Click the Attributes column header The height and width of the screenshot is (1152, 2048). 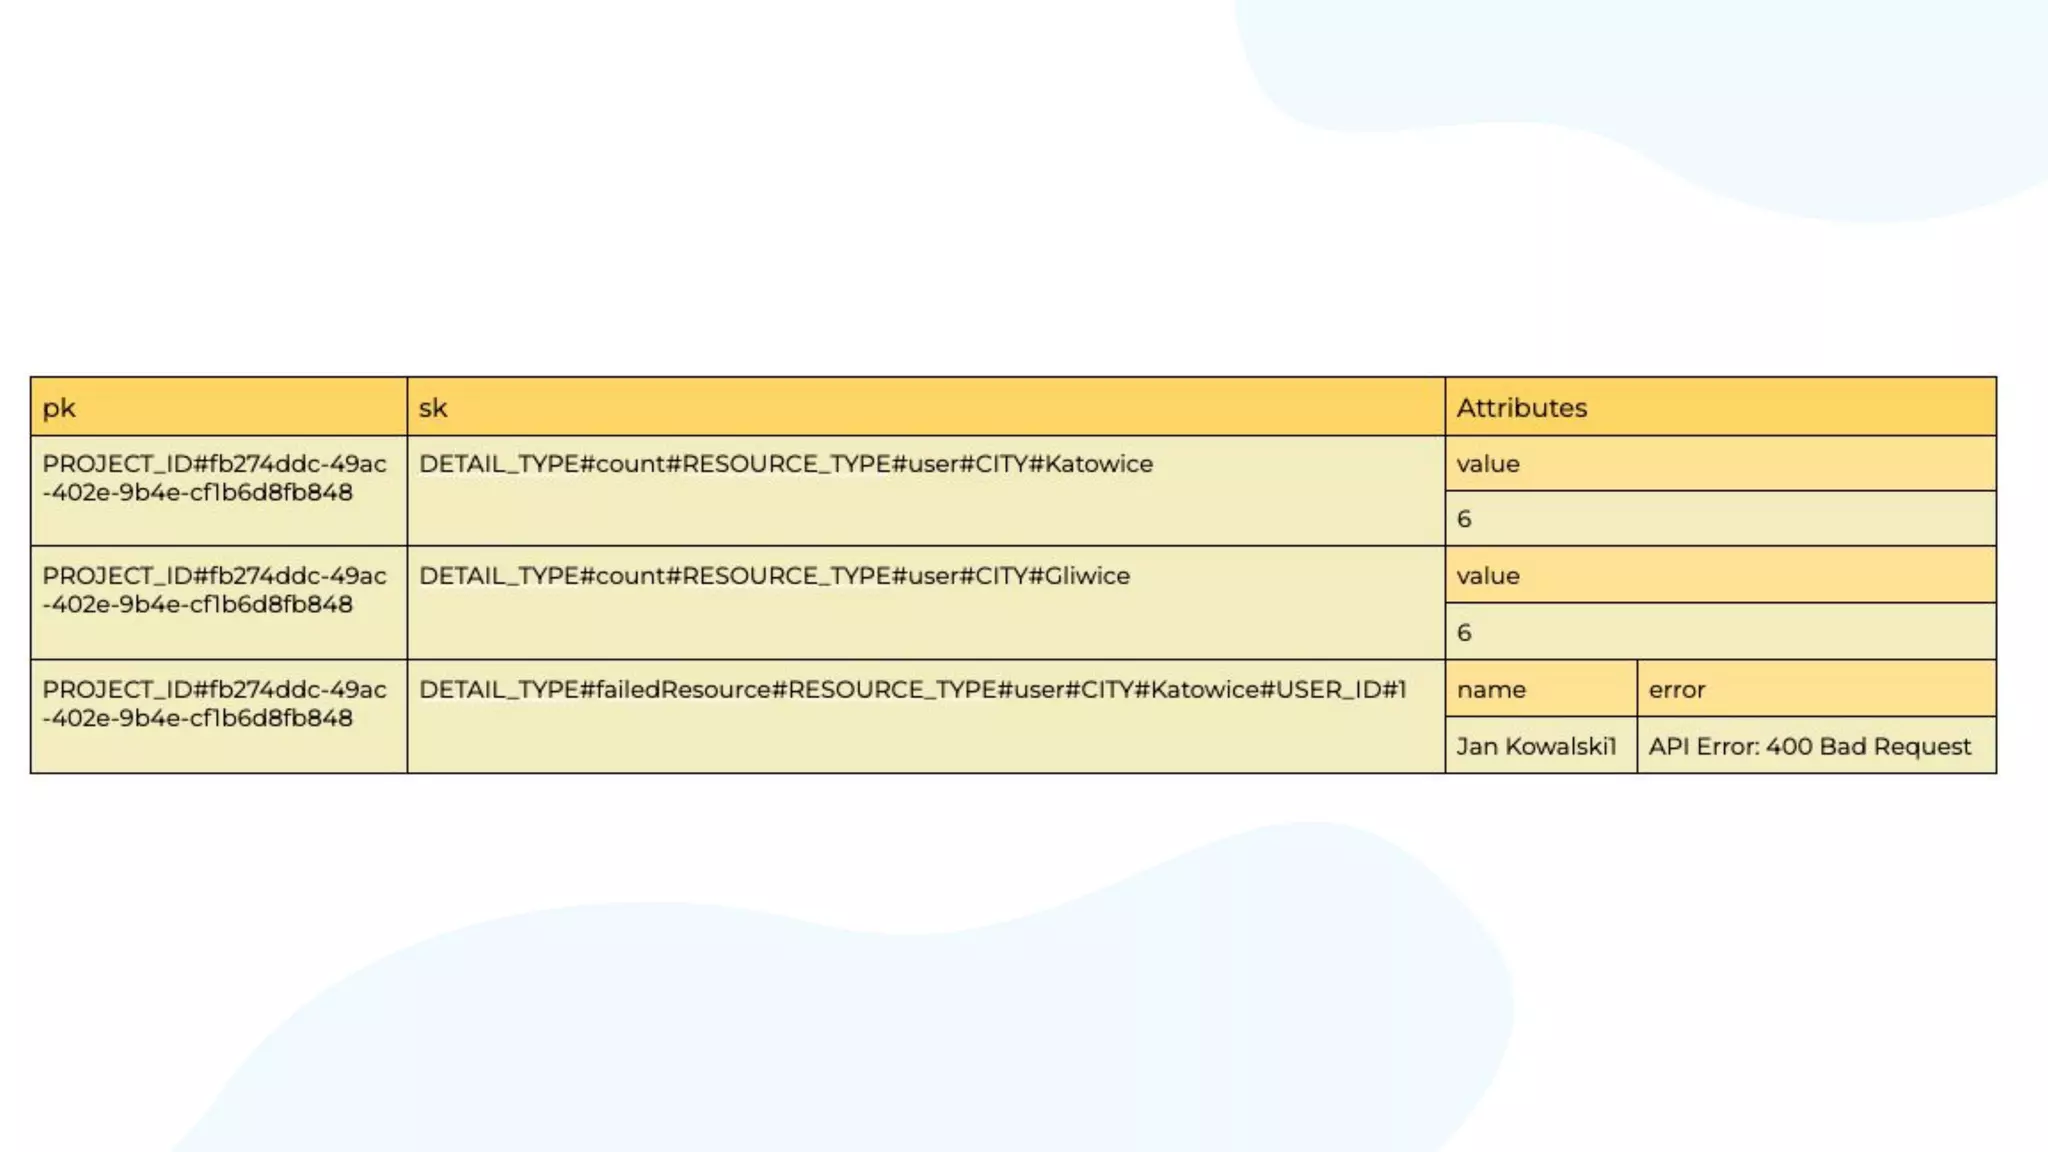[1720, 407]
